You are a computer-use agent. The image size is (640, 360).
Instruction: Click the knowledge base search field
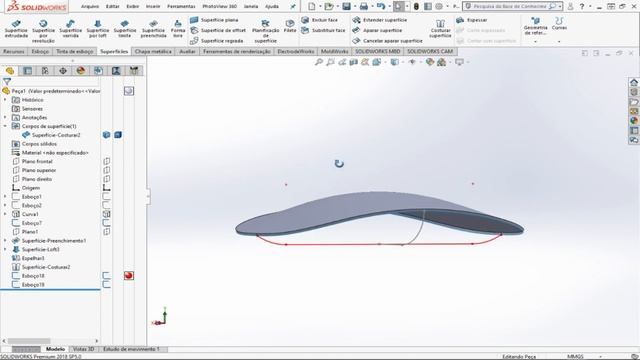coord(512,6)
